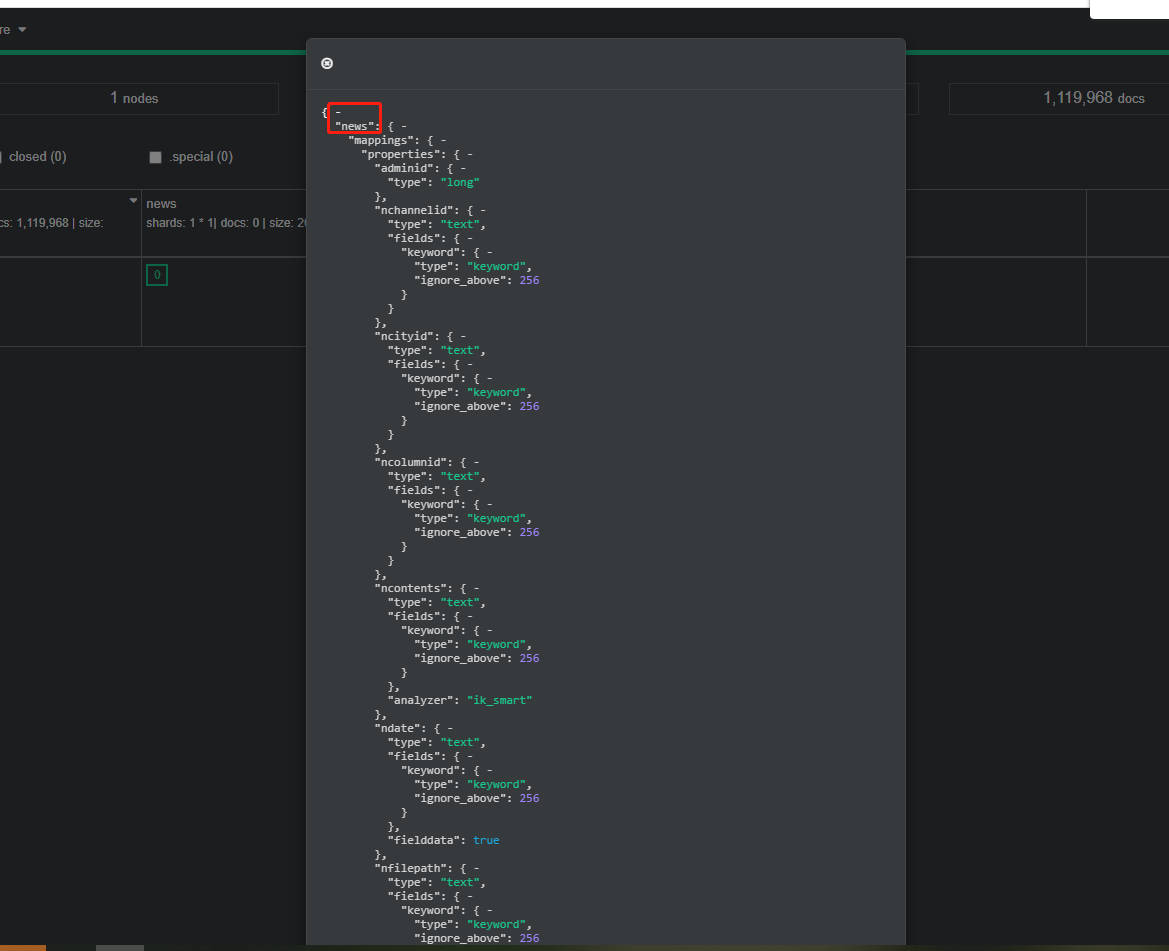1169x951 pixels.
Task: Click the "text" type value of nchannelid
Action: tap(460, 224)
